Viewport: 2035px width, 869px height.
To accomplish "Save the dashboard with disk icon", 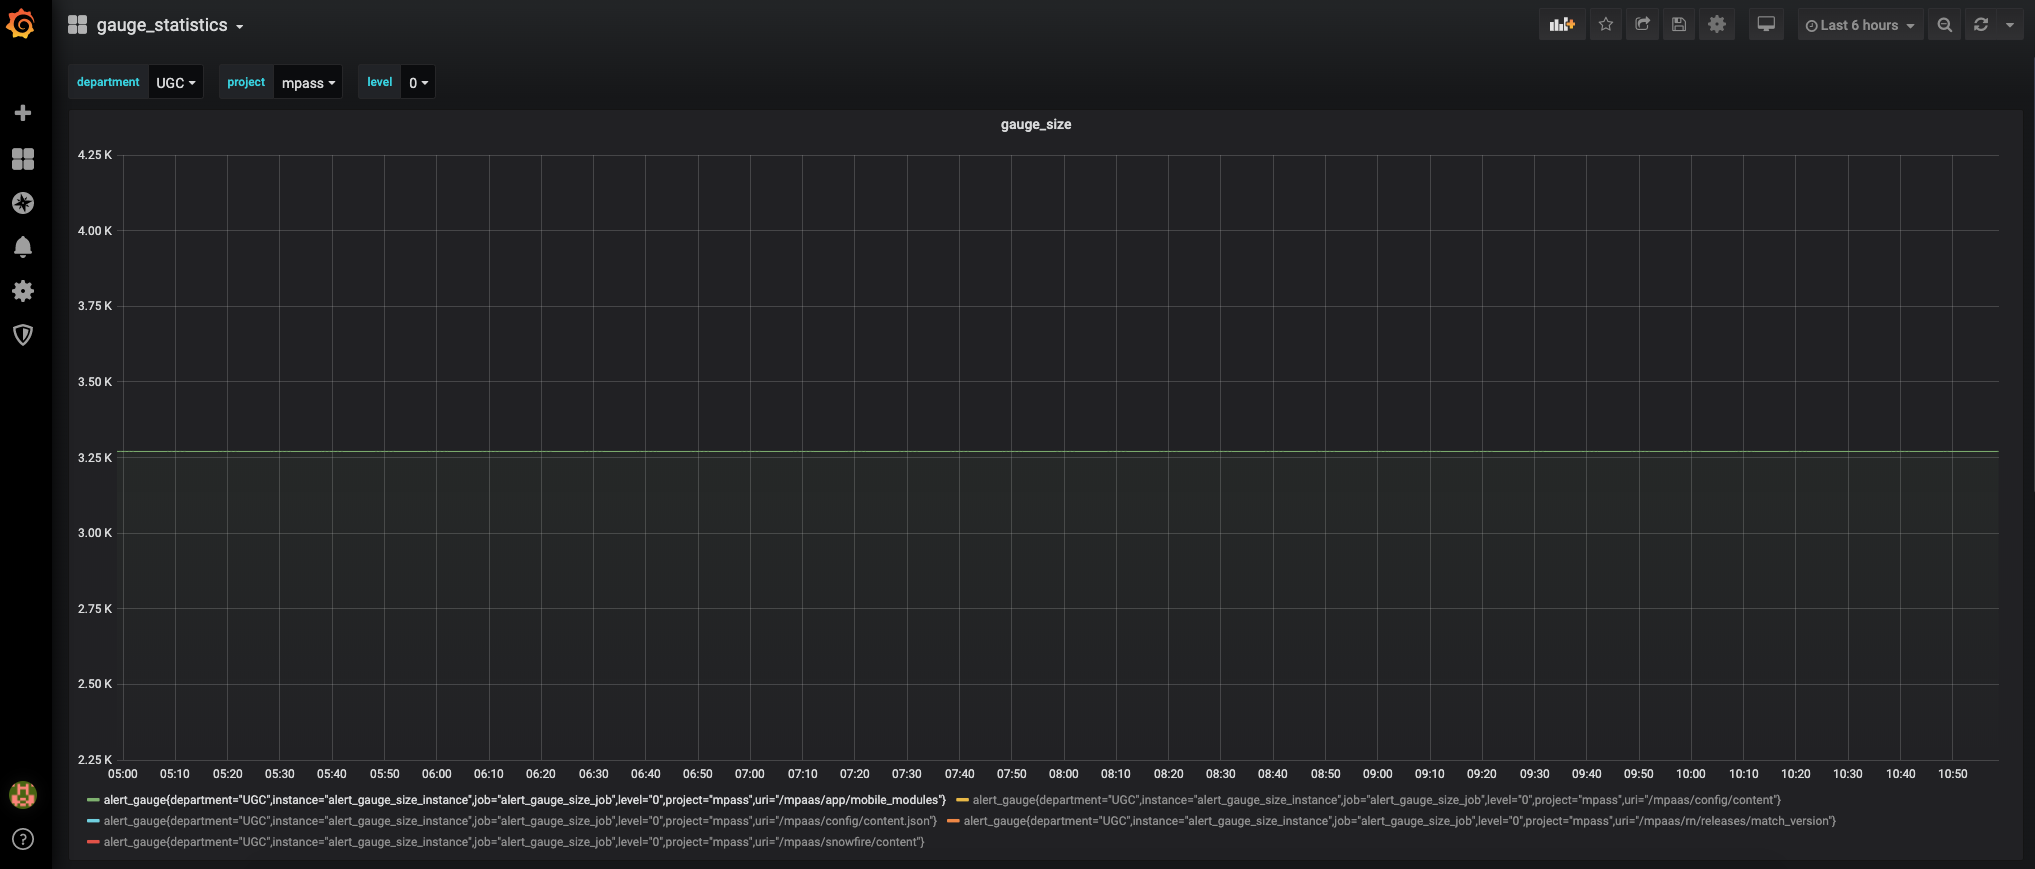I will (x=1679, y=25).
